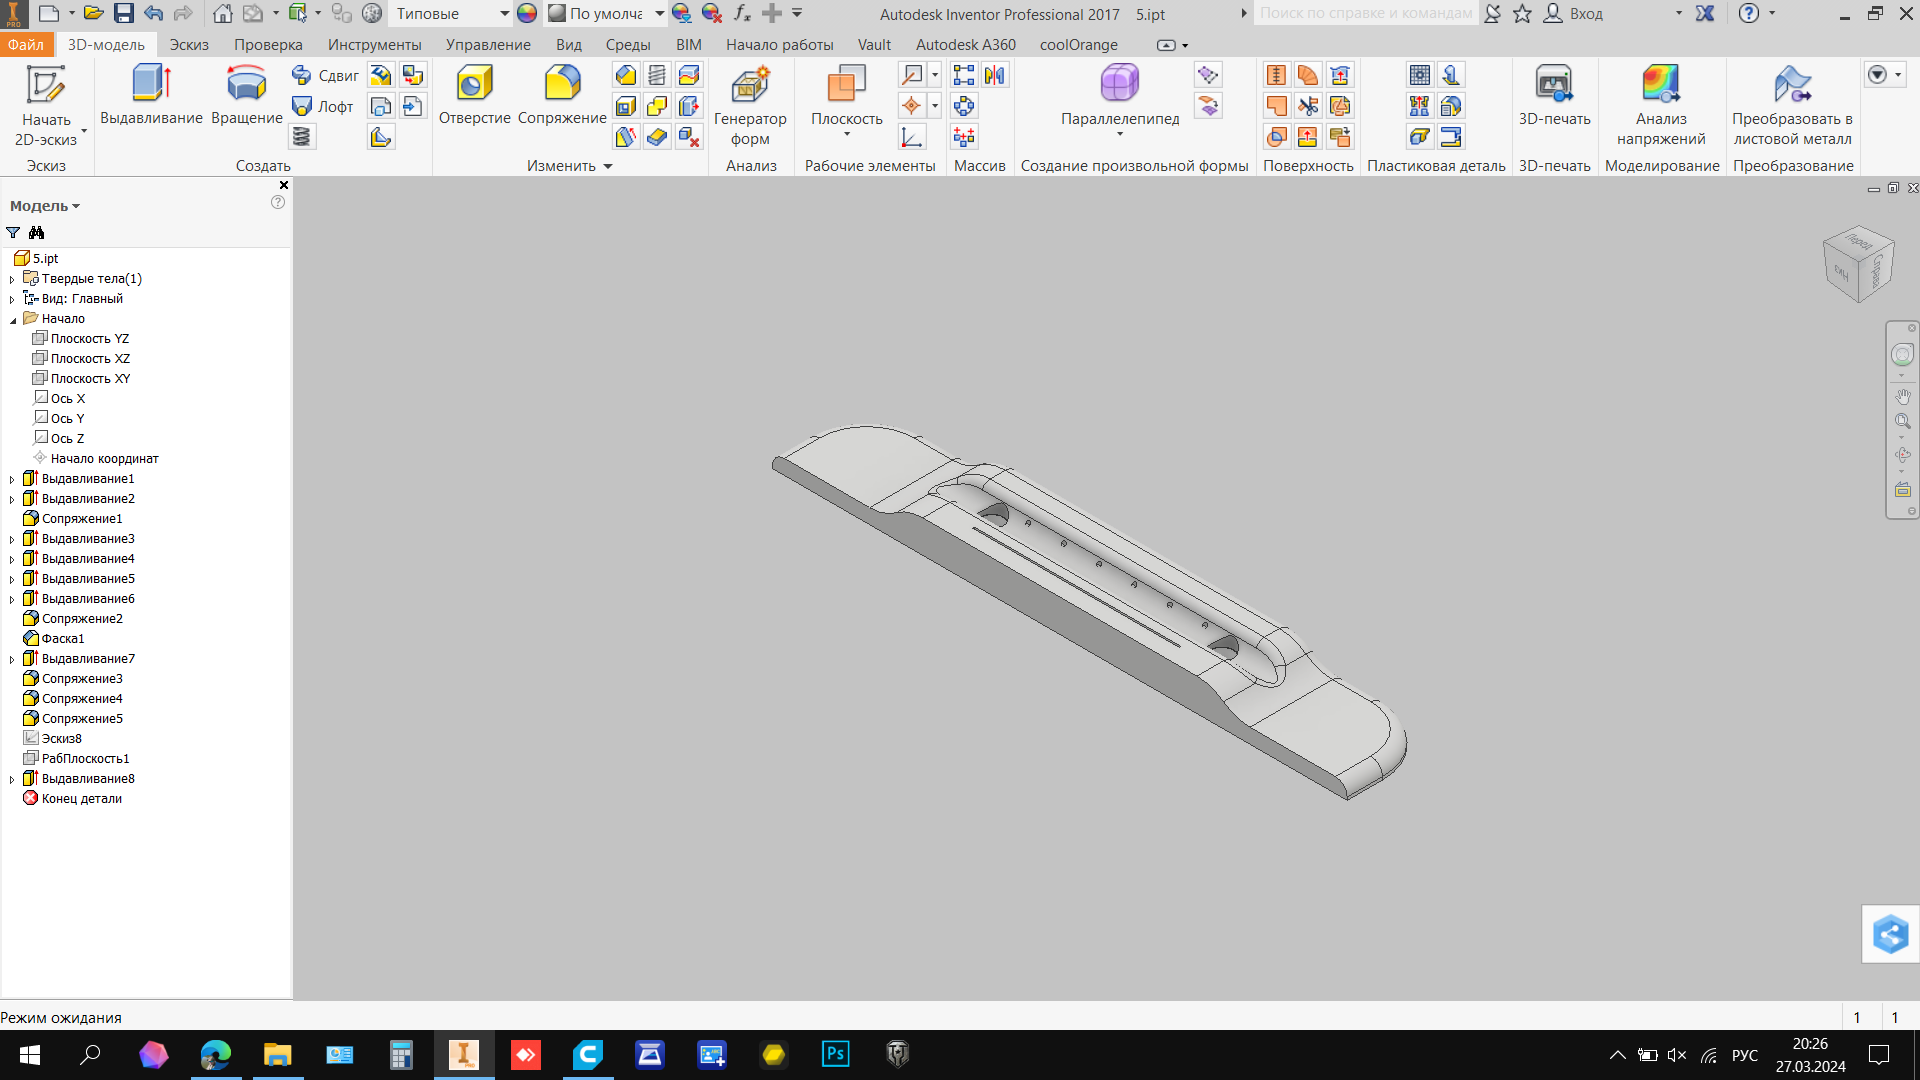Click the 3D-печать print icon
Image resolution: width=1920 pixels, height=1080 pixels.
1554,95
